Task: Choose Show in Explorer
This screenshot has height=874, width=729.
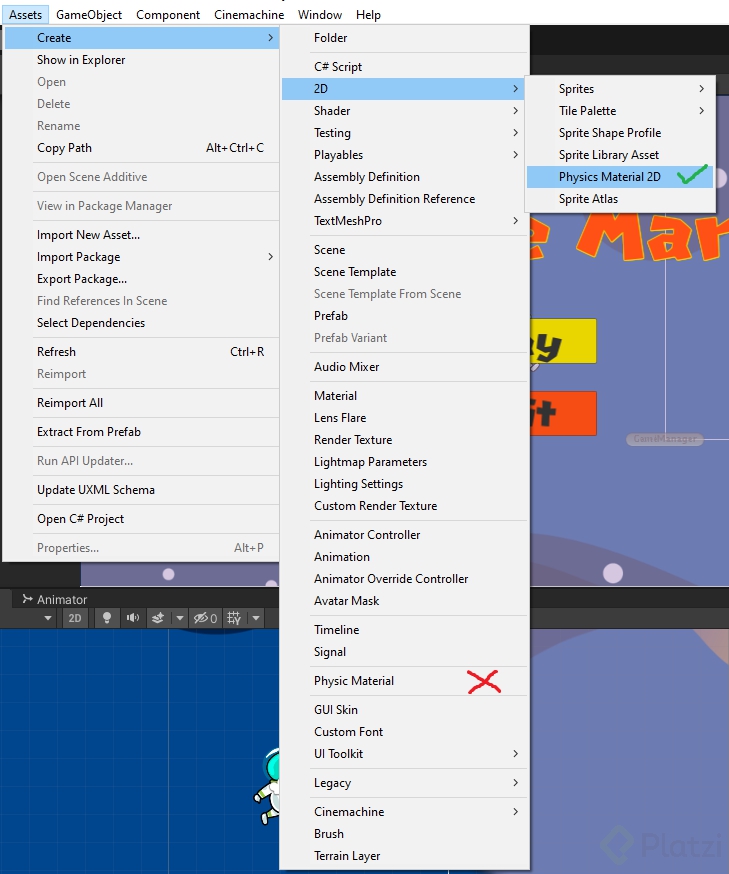Action: tap(142, 60)
